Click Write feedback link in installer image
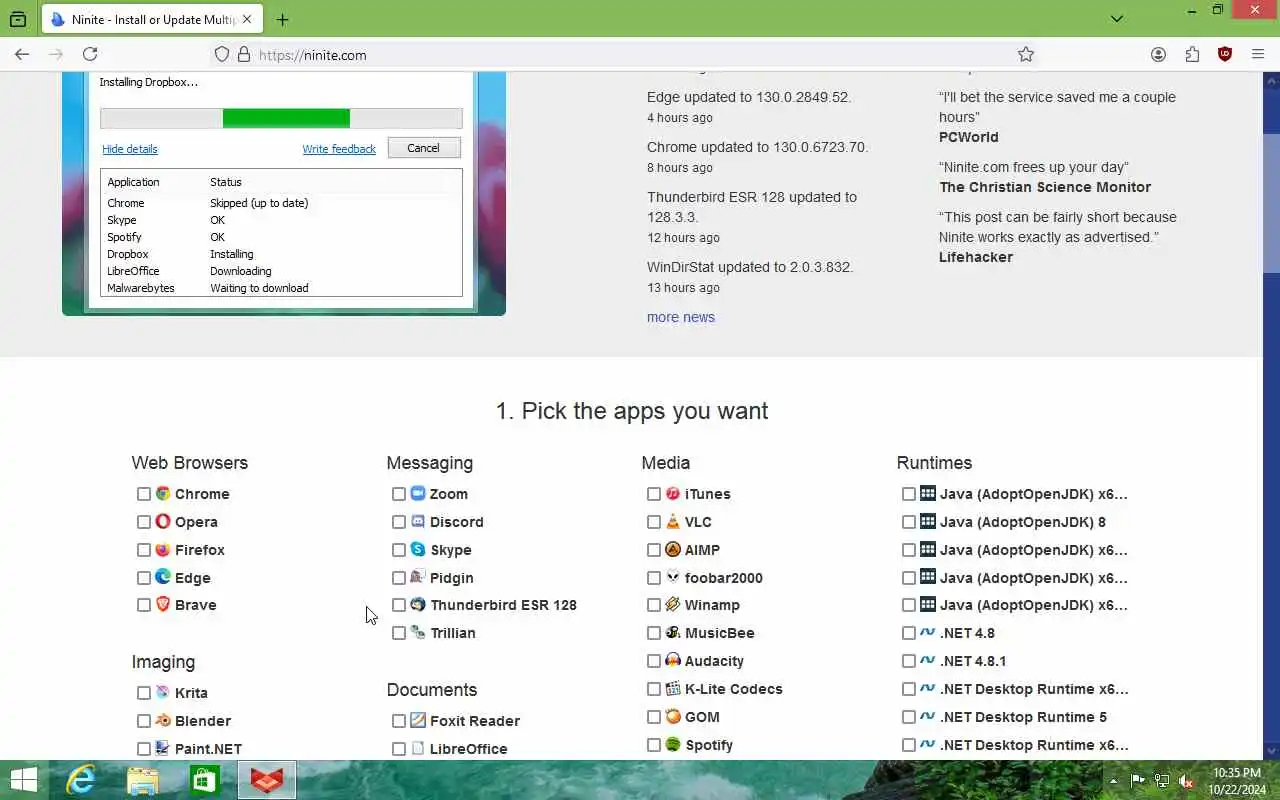Screen dimensions: 1280x800 [339, 149]
